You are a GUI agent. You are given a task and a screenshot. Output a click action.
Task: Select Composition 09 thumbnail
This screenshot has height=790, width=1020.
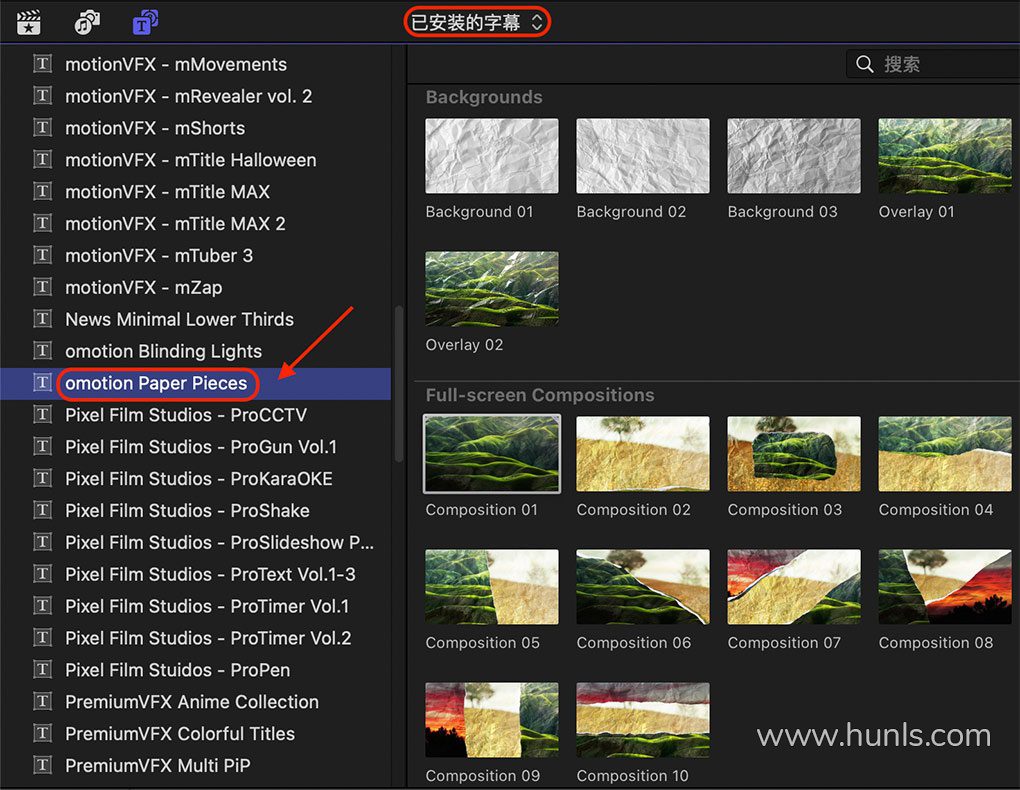(492, 720)
